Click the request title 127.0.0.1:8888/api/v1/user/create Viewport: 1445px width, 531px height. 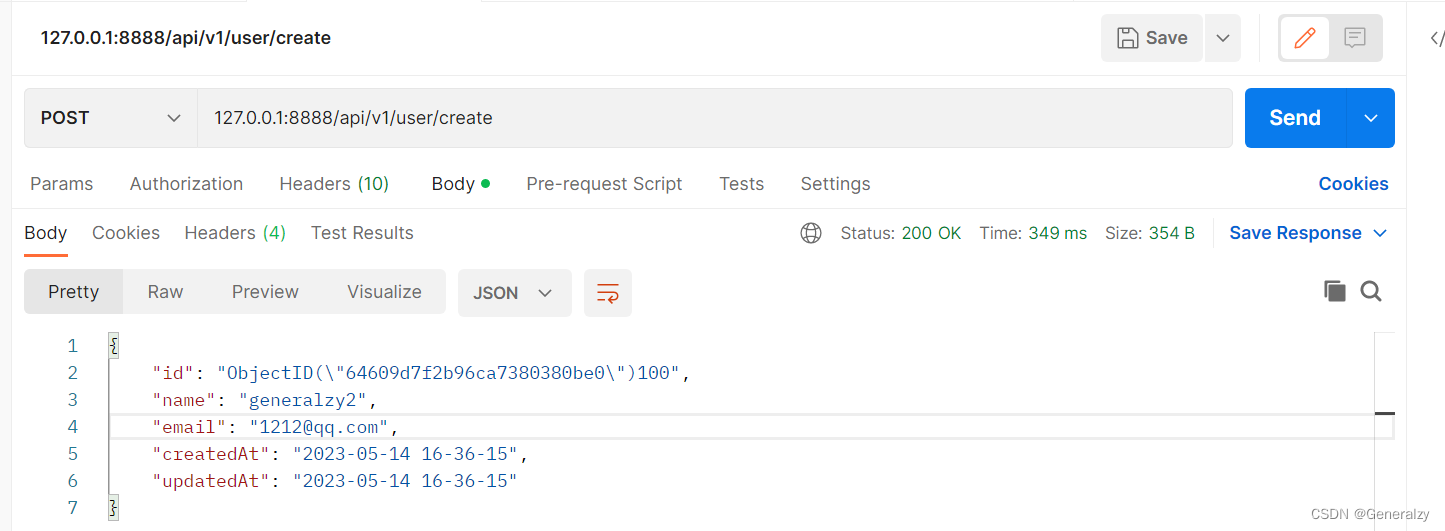(x=186, y=38)
